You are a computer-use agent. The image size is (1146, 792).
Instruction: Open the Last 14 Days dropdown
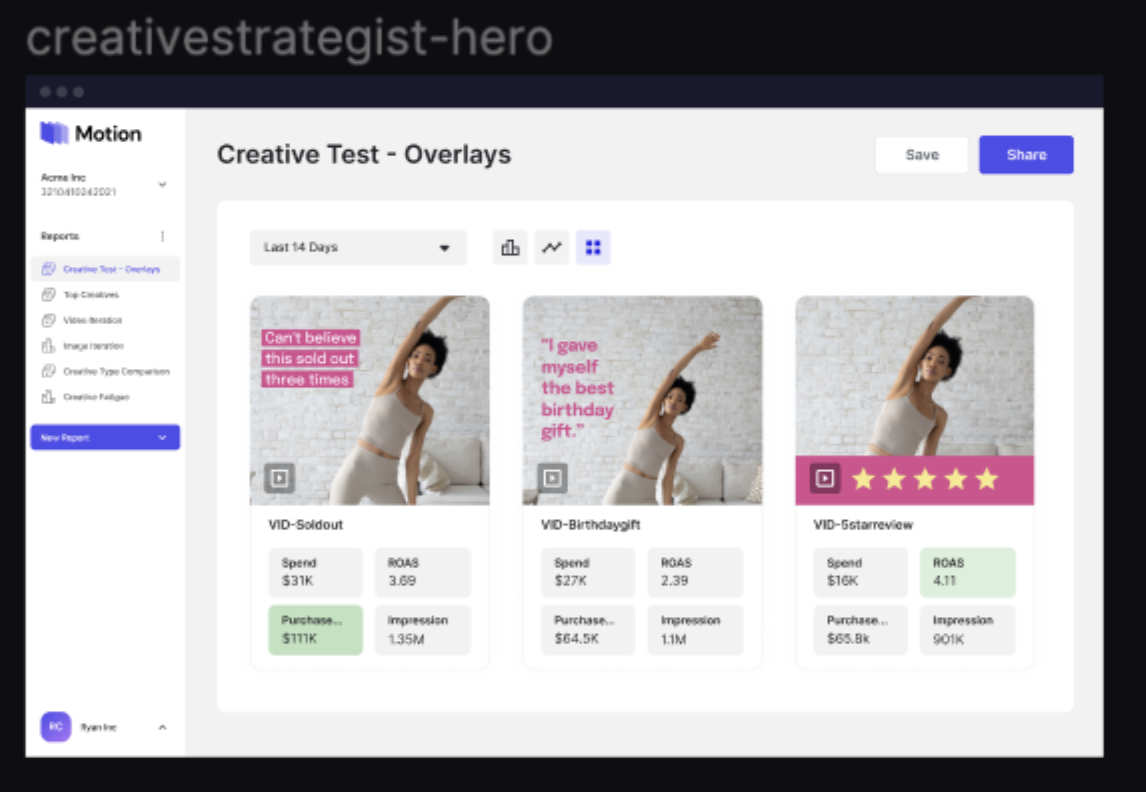point(357,248)
